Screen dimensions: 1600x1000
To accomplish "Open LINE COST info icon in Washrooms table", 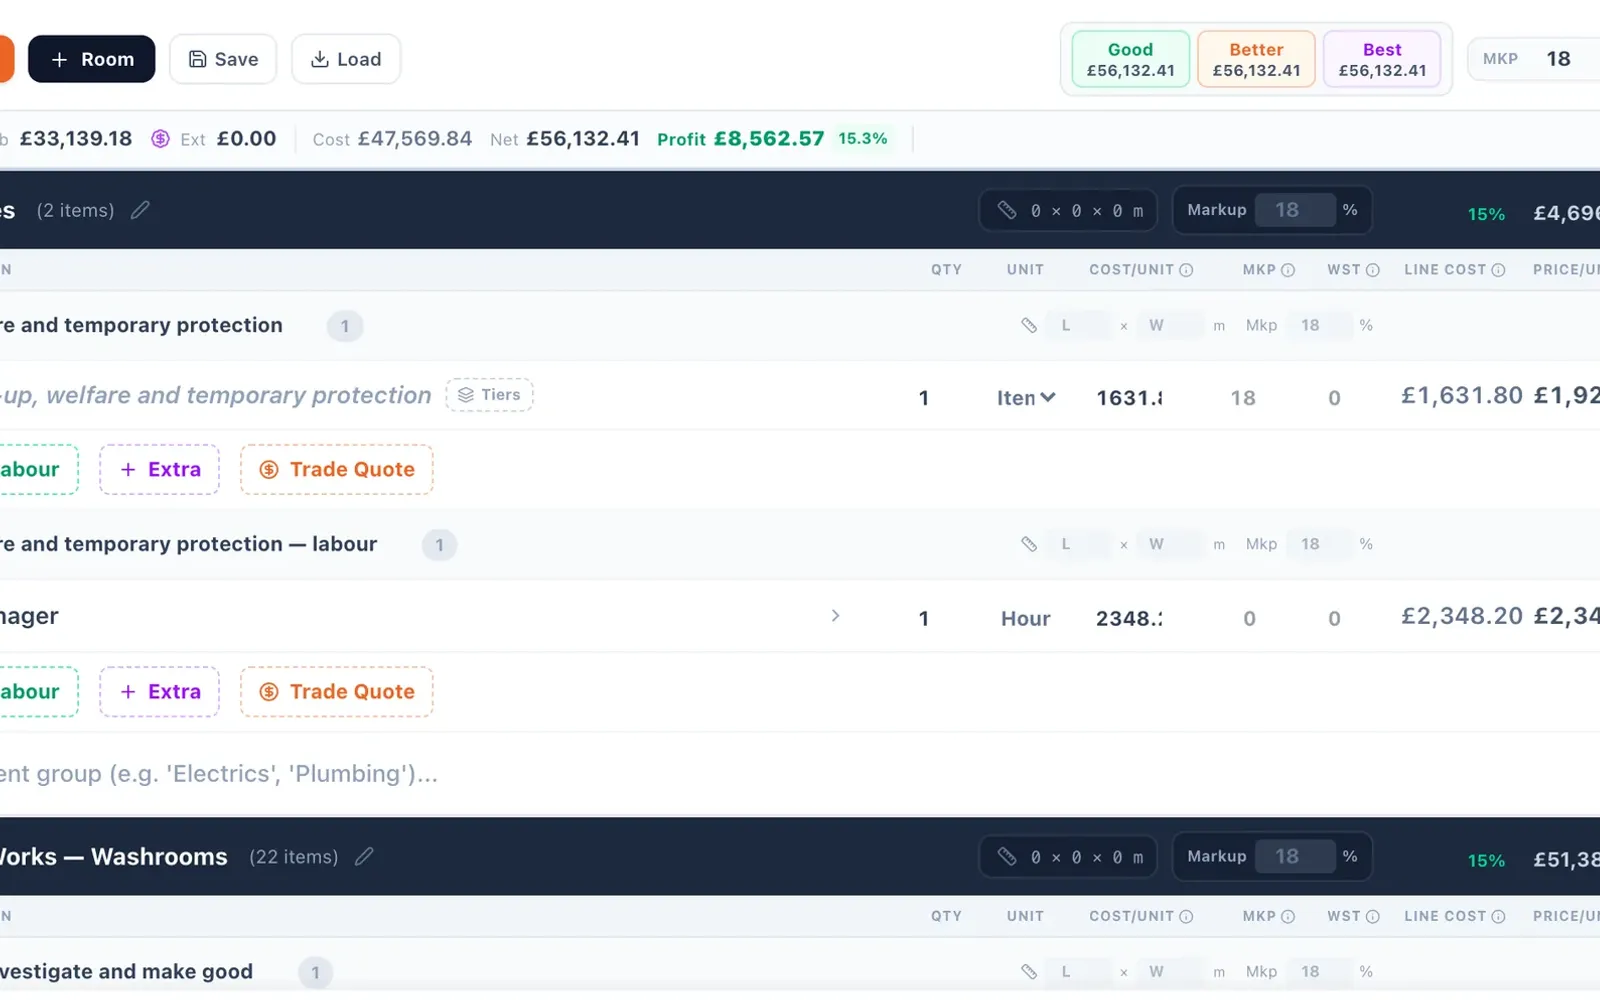I will tap(1498, 916).
